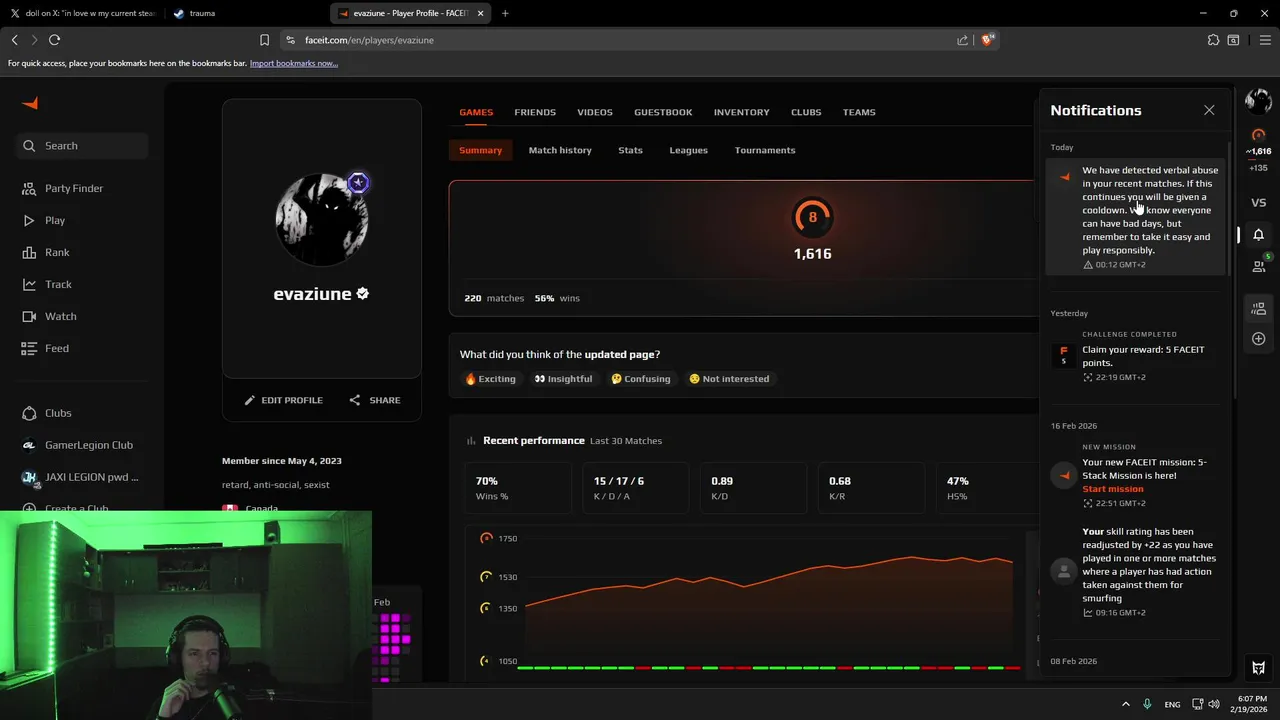Click the Brave shields icon
The width and height of the screenshot is (1280, 720).
pos(988,40)
